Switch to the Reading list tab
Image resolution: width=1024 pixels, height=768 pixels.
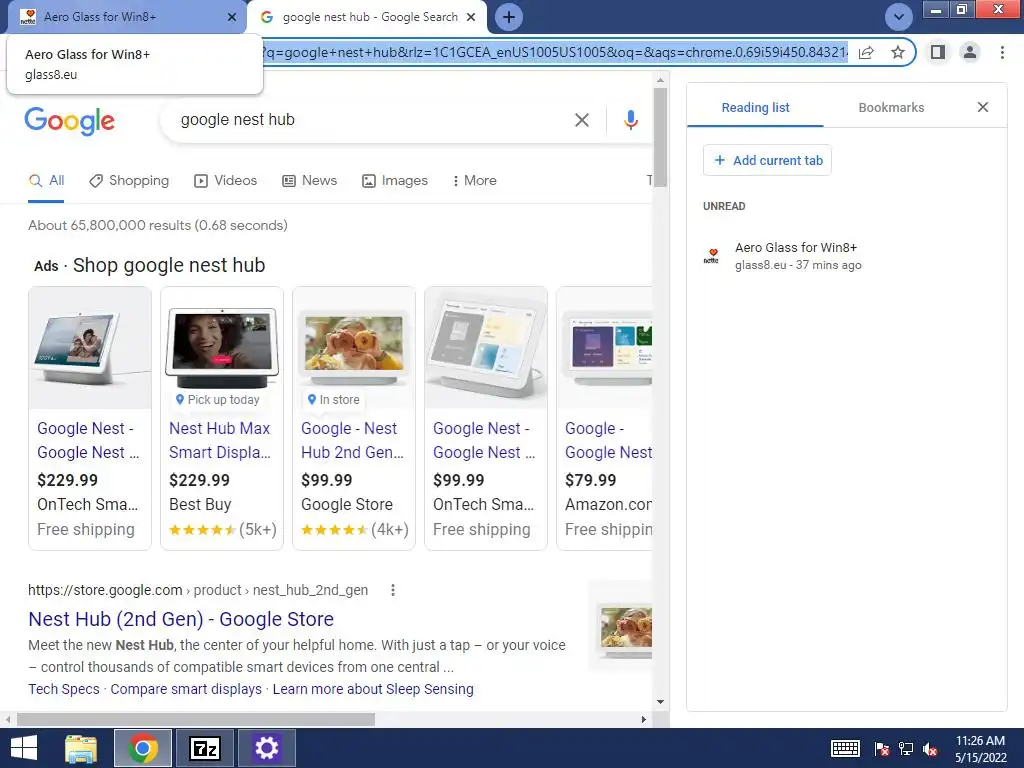pos(755,108)
